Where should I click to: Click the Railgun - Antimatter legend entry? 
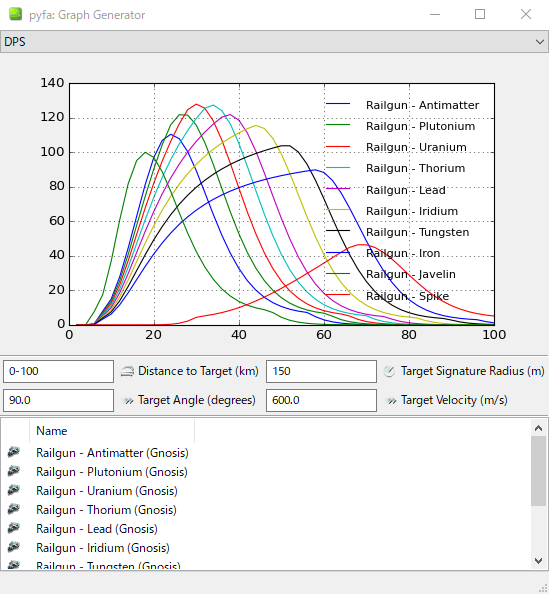(x=402, y=105)
